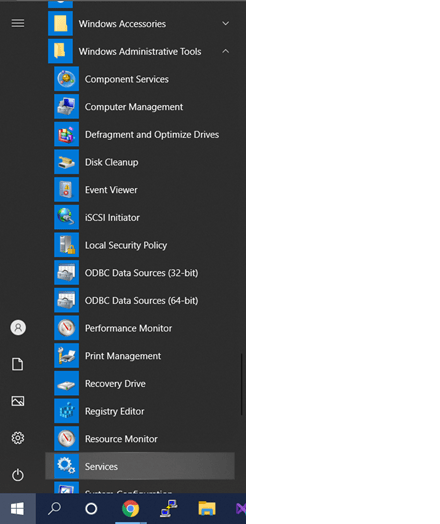The height and width of the screenshot is (524, 440).
Task: Open ODBC Data Sources (32-bit) label
Action: click(141, 273)
